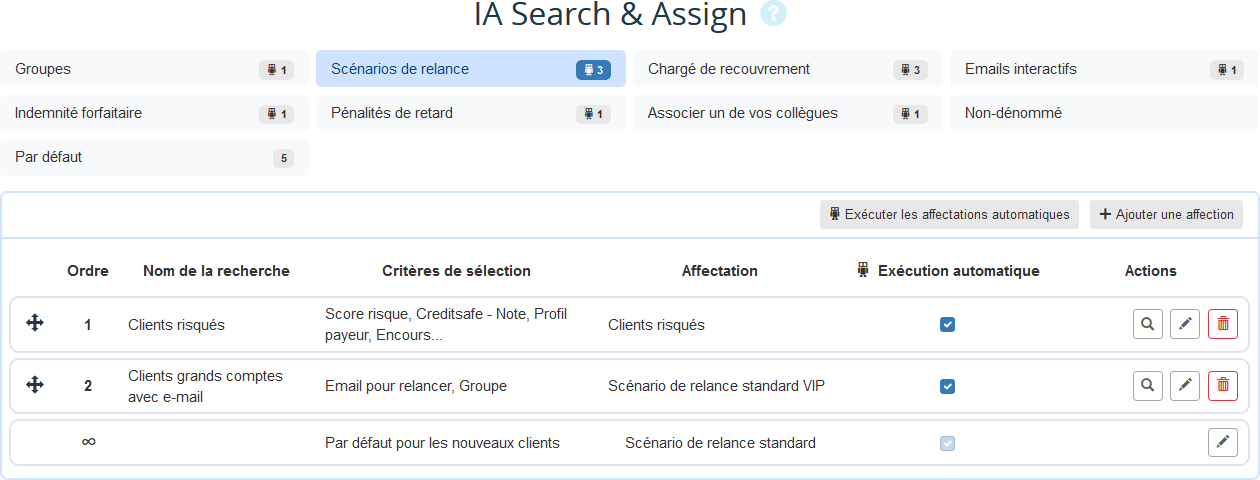Grab the move handle for Clients risqués row

[34, 324]
